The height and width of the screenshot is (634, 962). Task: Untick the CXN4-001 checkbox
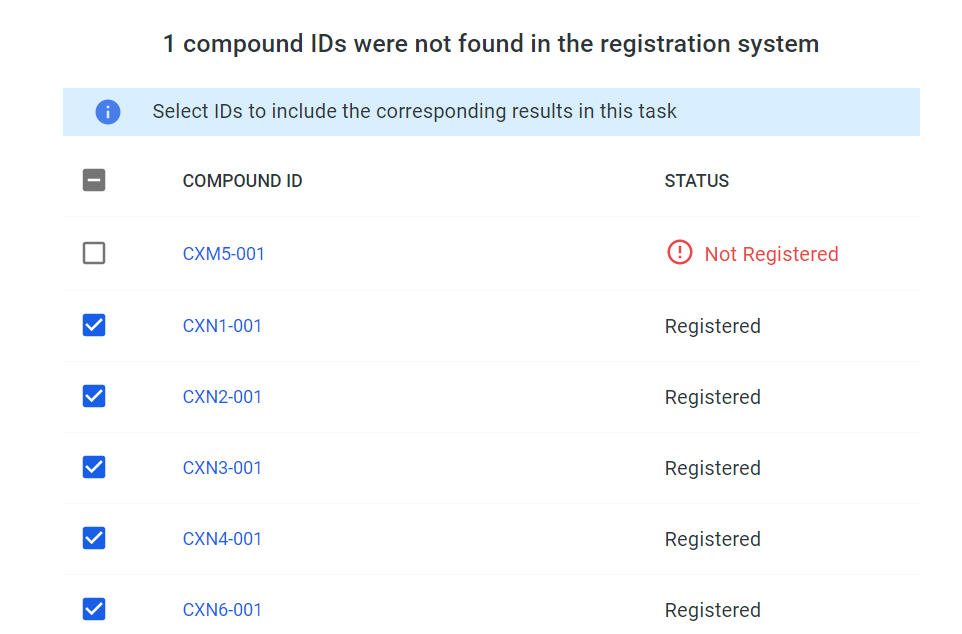tap(94, 538)
